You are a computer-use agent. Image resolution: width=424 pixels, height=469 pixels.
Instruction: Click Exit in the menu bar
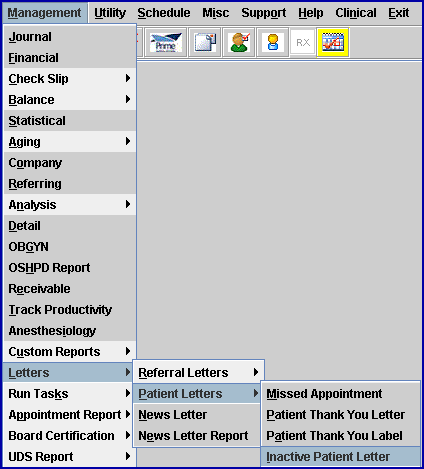click(x=399, y=13)
